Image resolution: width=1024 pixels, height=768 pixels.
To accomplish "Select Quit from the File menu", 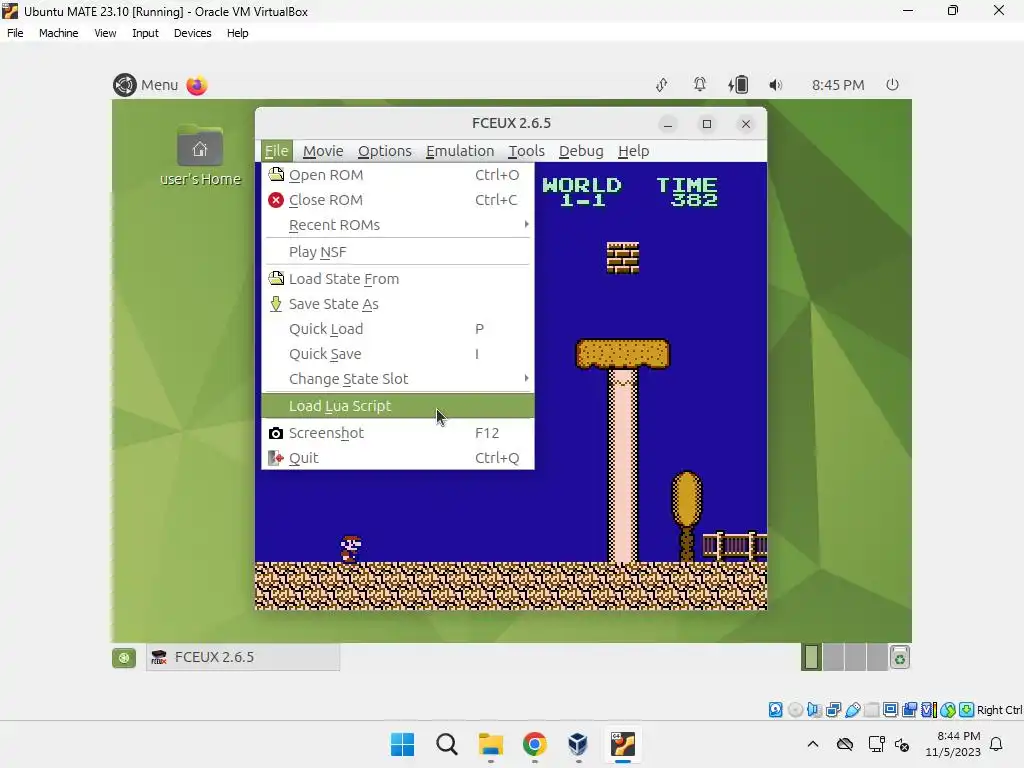I will click(398, 458).
